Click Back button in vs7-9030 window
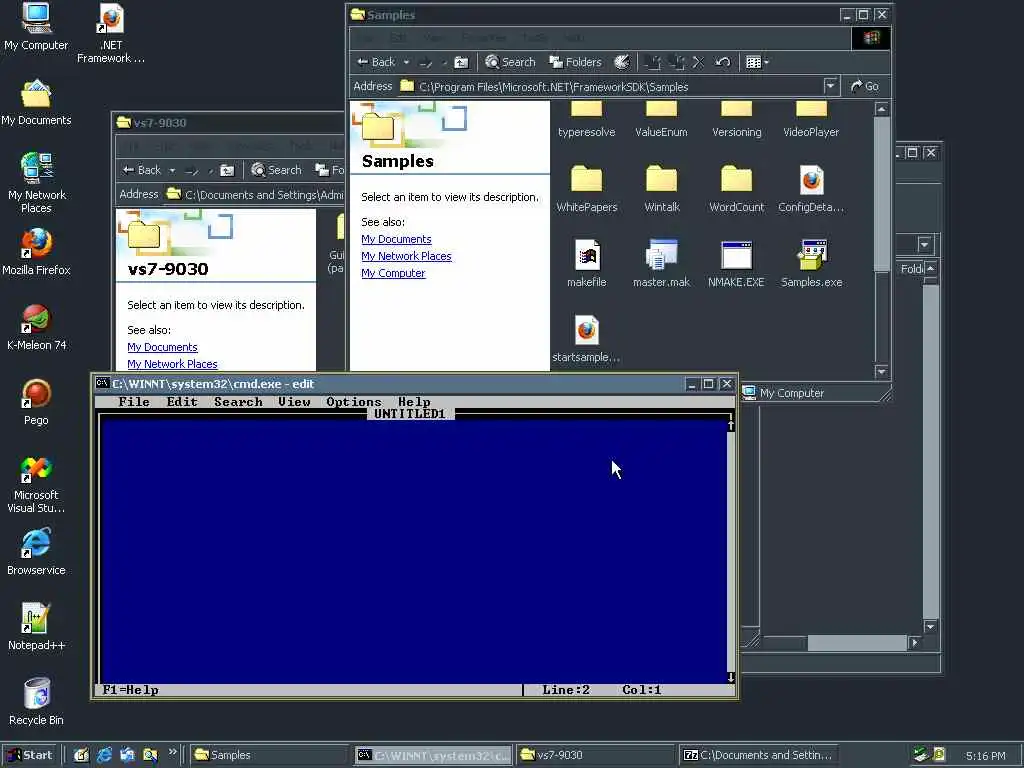Image resolution: width=1024 pixels, height=768 pixels. pos(142,170)
